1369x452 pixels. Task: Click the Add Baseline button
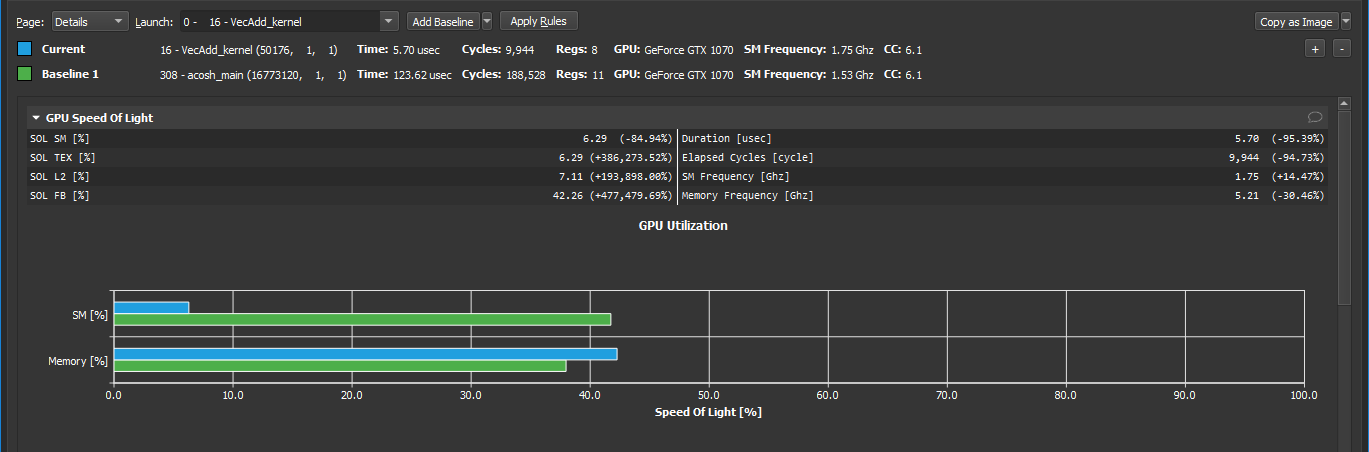click(x=440, y=21)
